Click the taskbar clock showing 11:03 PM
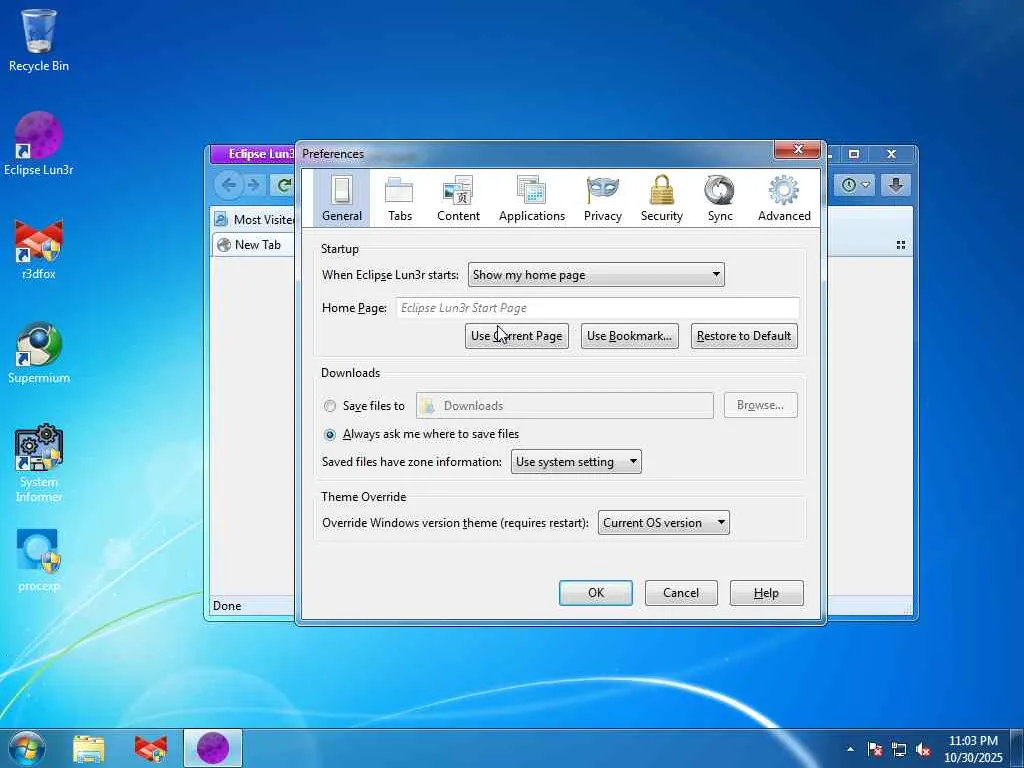 click(973, 749)
